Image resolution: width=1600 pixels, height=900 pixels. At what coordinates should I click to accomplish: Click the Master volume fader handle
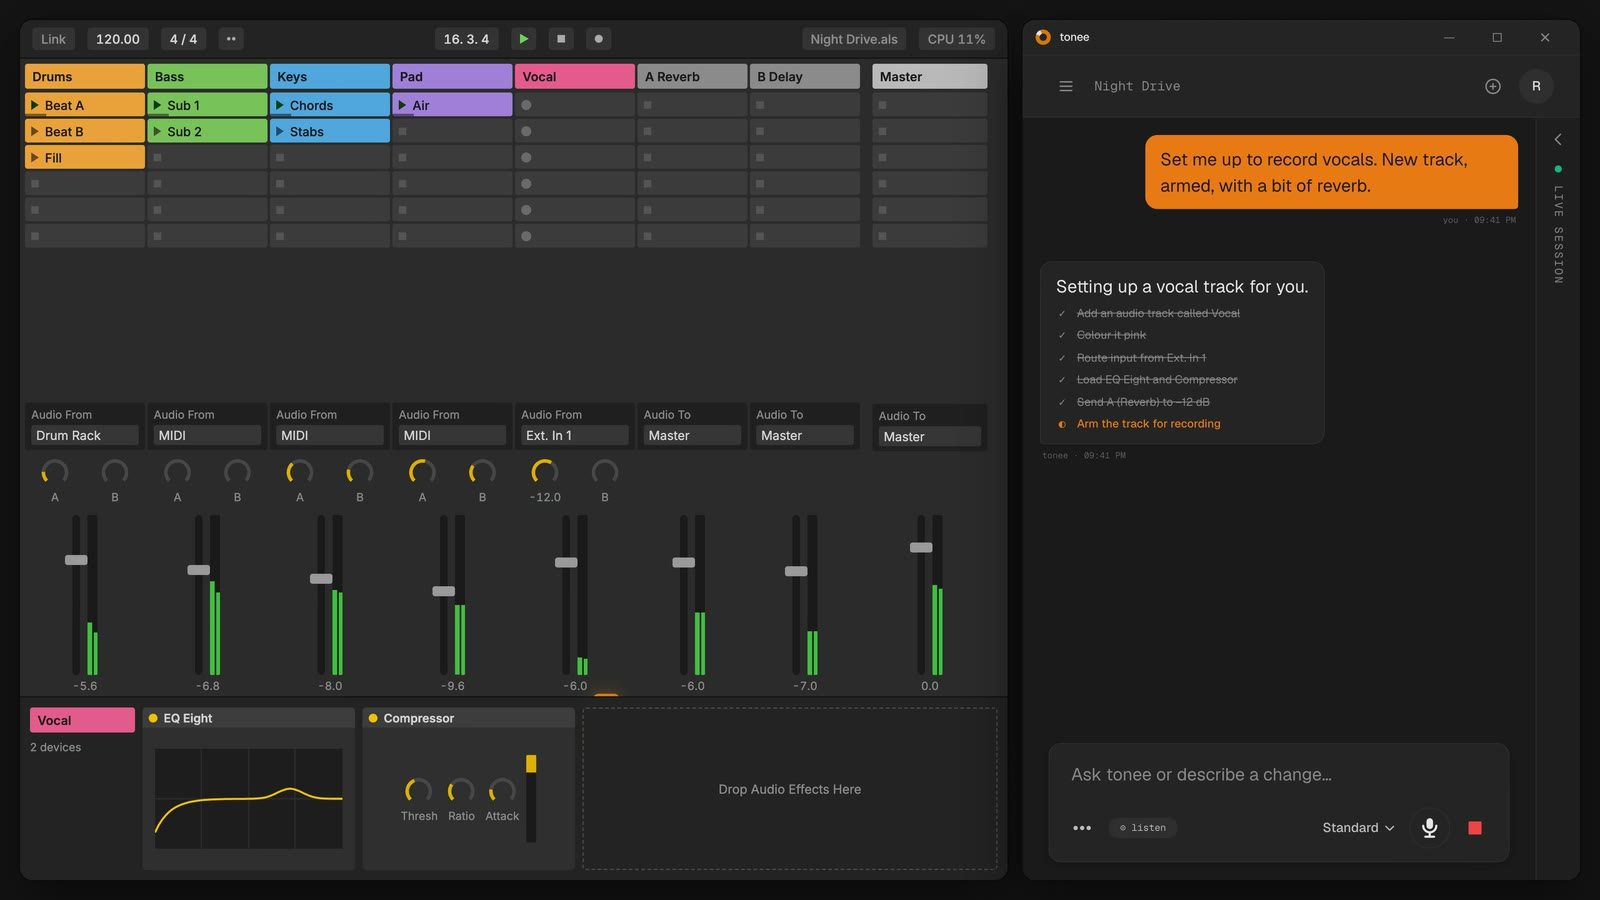921,547
